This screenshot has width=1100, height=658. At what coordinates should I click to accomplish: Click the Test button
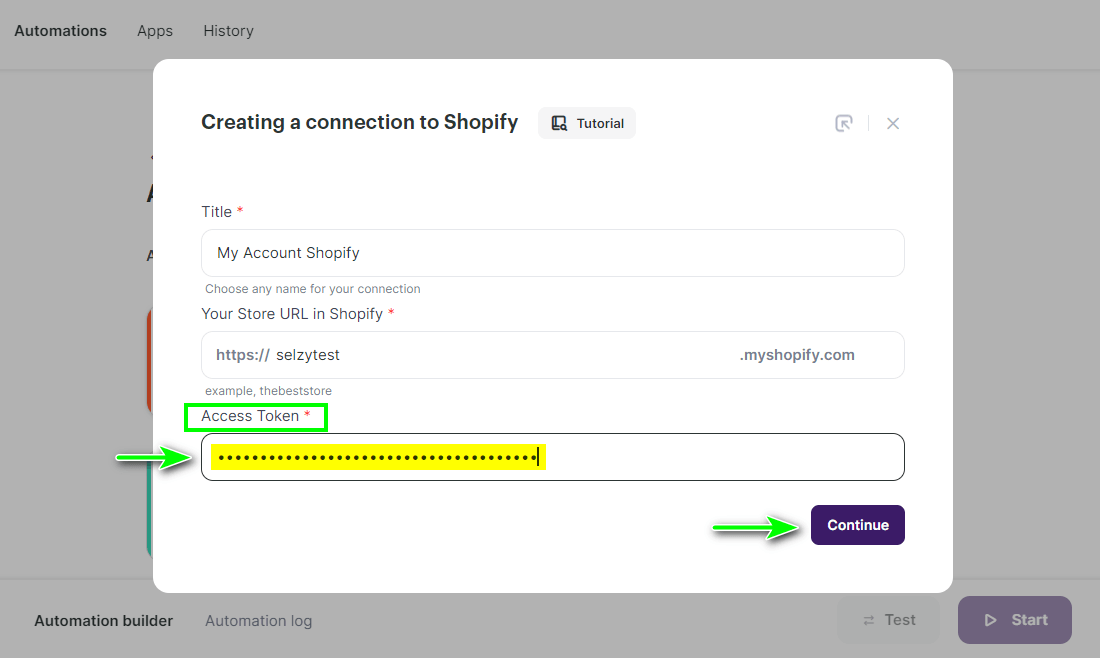pos(888,620)
